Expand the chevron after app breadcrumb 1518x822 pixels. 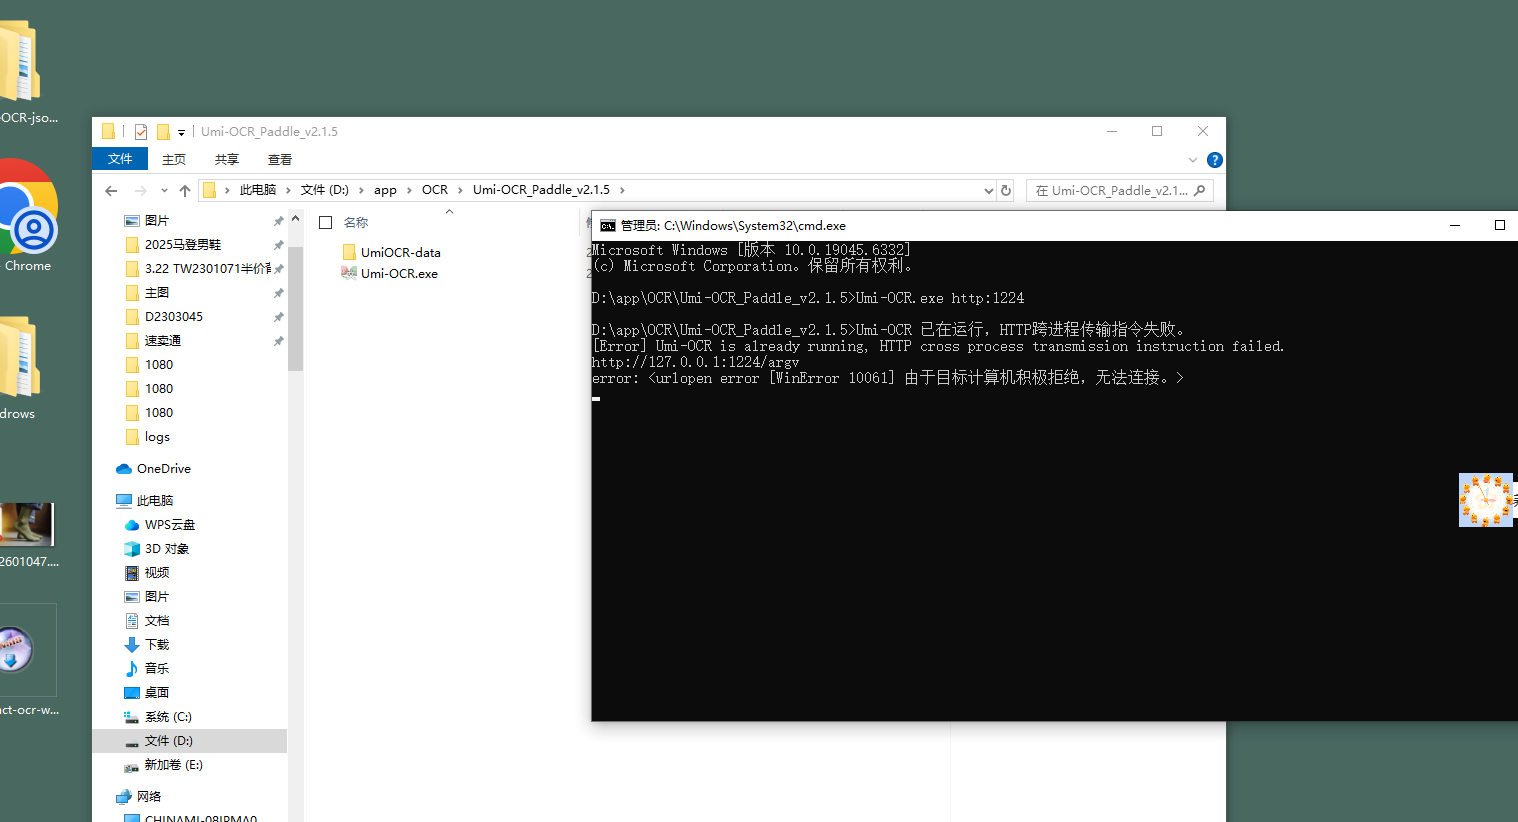coord(409,190)
